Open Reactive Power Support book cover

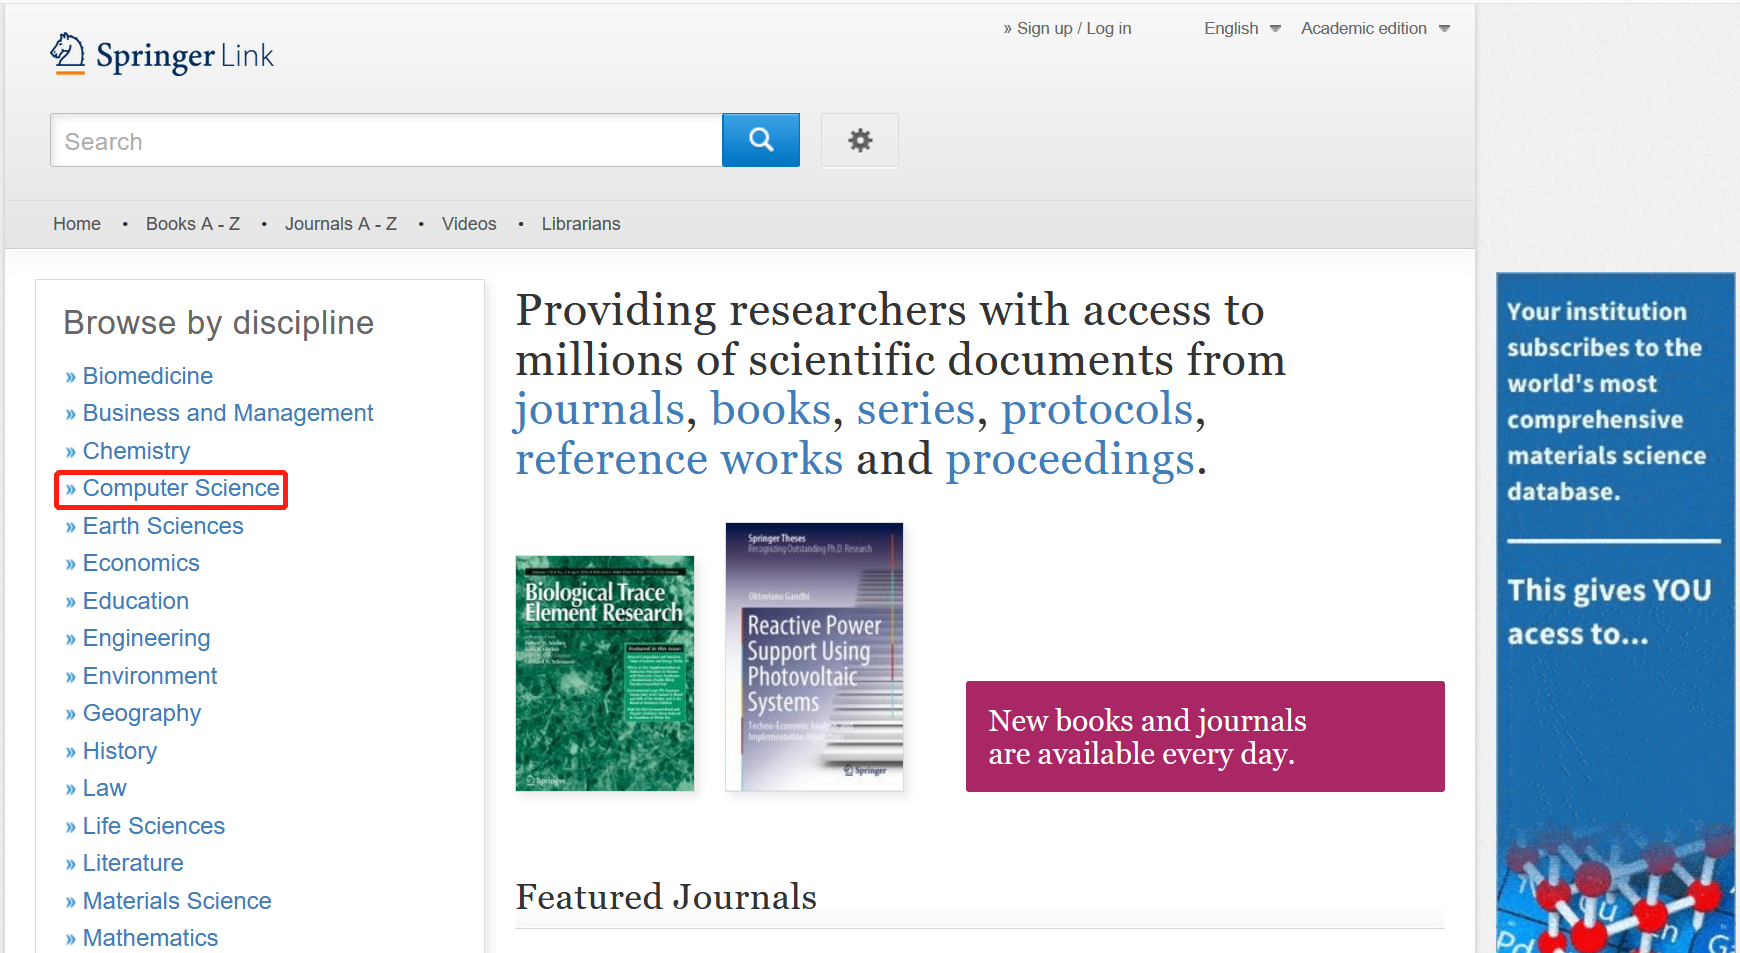tap(814, 657)
